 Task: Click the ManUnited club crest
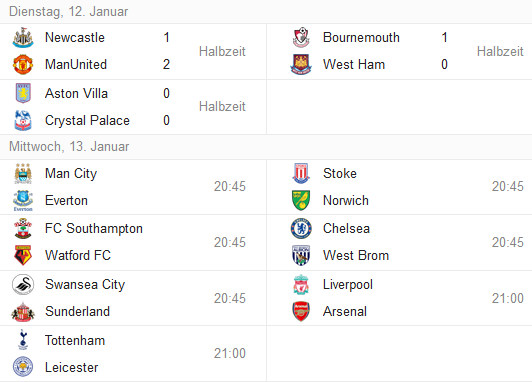23,64
